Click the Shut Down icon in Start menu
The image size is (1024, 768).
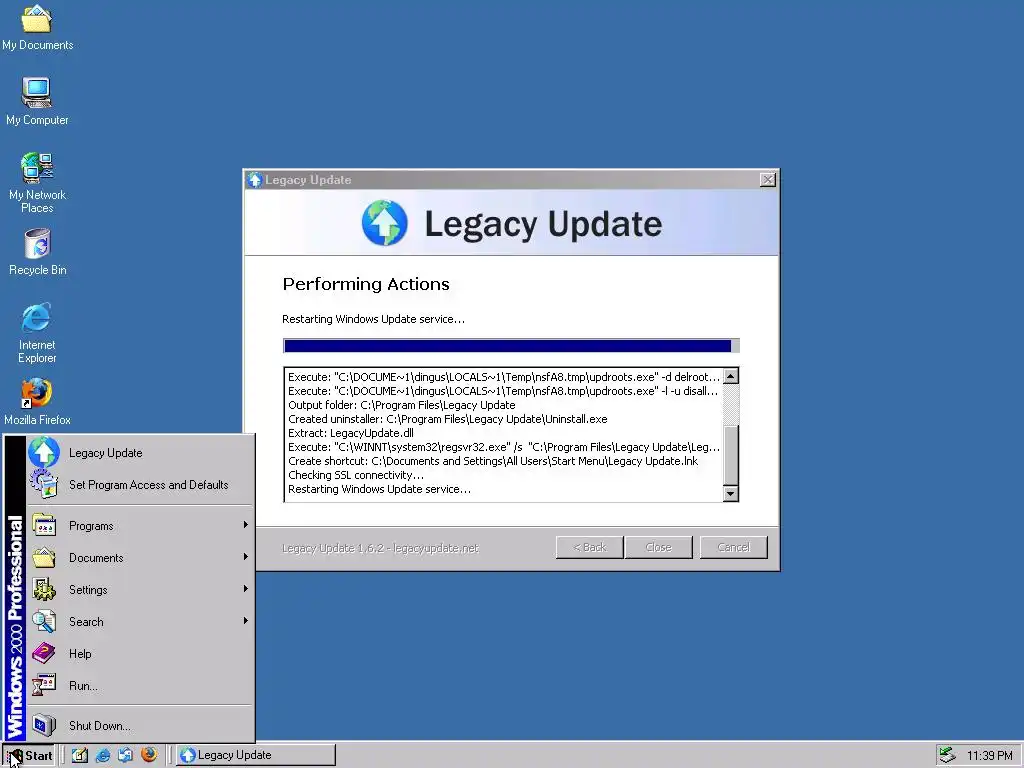(44, 725)
